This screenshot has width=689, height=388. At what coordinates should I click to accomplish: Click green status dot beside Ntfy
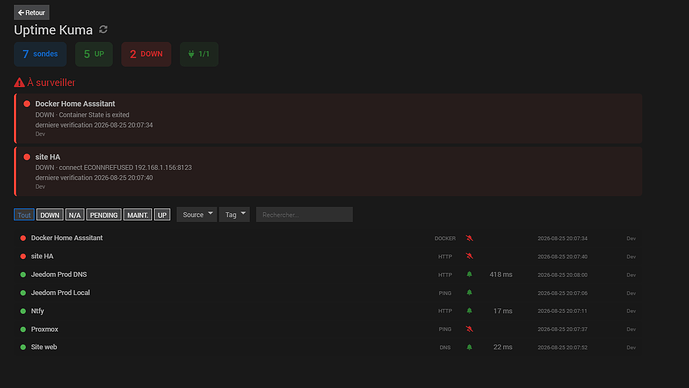pos(23,311)
